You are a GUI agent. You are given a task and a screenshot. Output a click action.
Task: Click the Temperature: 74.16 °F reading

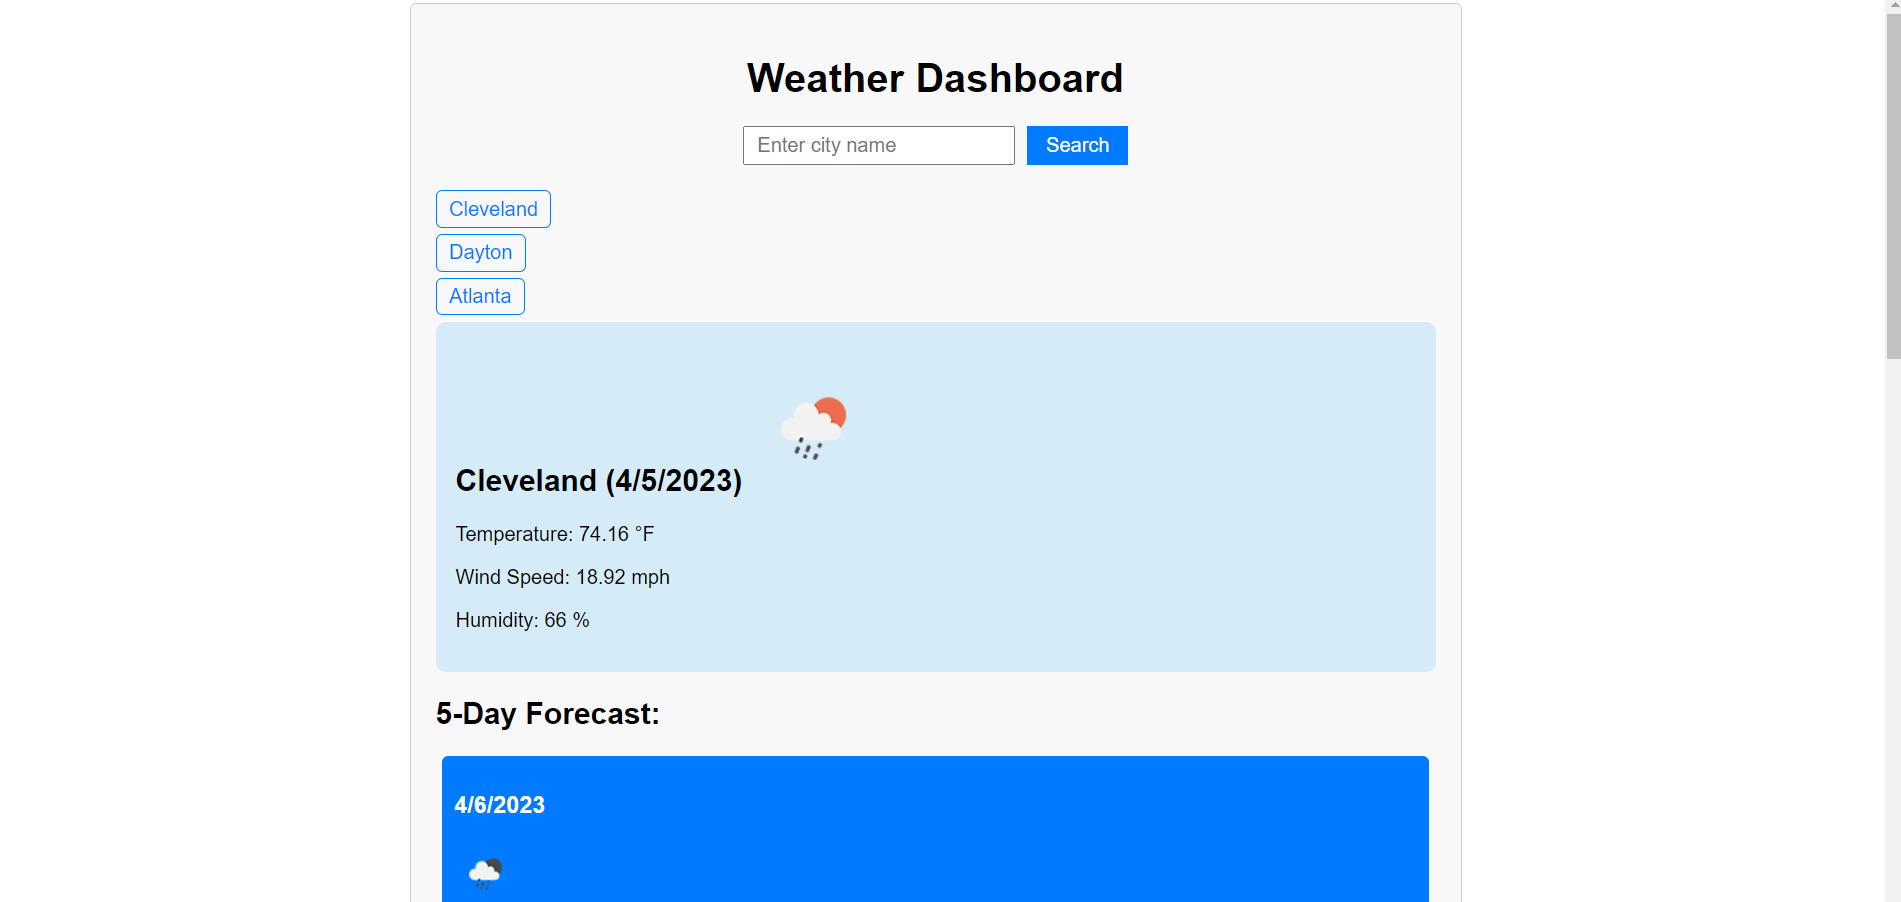click(x=554, y=534)
